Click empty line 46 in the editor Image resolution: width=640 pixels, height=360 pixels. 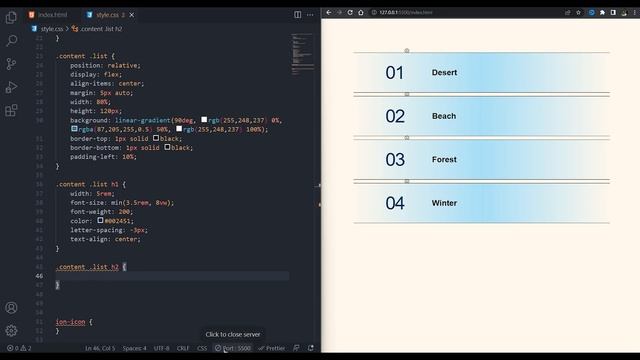(172, 276)
